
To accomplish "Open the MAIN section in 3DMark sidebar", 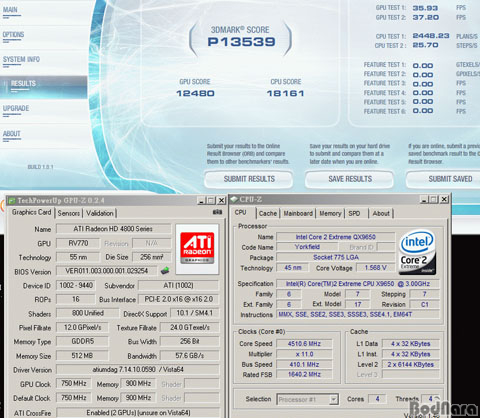I will click(10, 10).
